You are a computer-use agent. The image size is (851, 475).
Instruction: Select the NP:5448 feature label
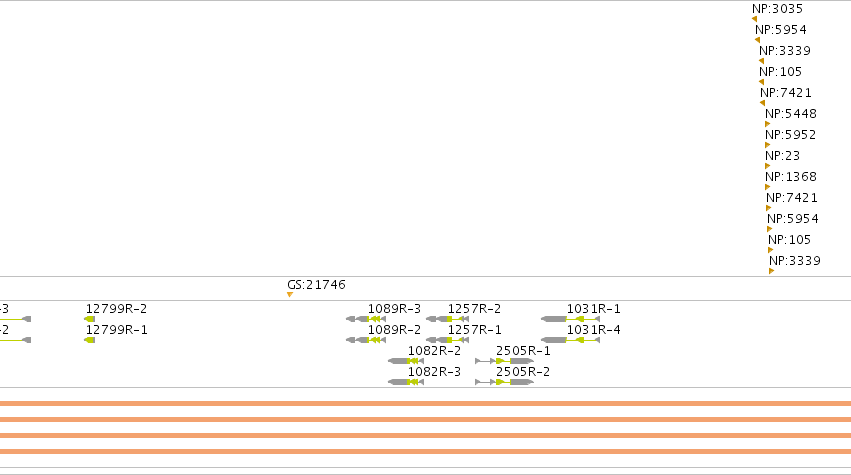(791, 114)
